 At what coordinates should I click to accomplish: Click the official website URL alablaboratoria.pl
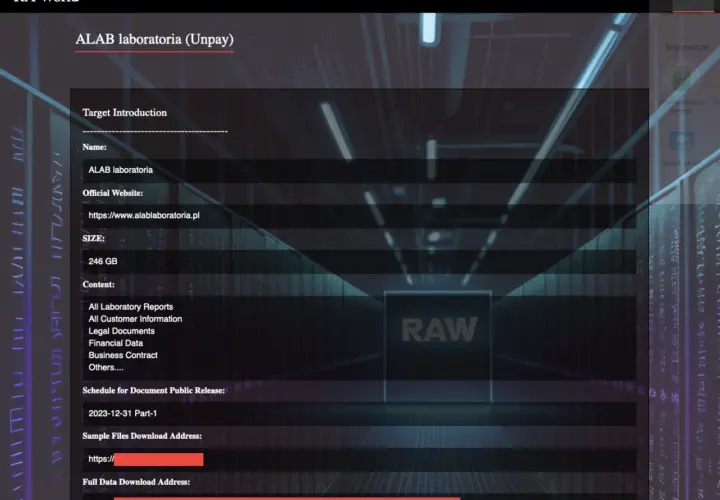[x=144, y=215]
